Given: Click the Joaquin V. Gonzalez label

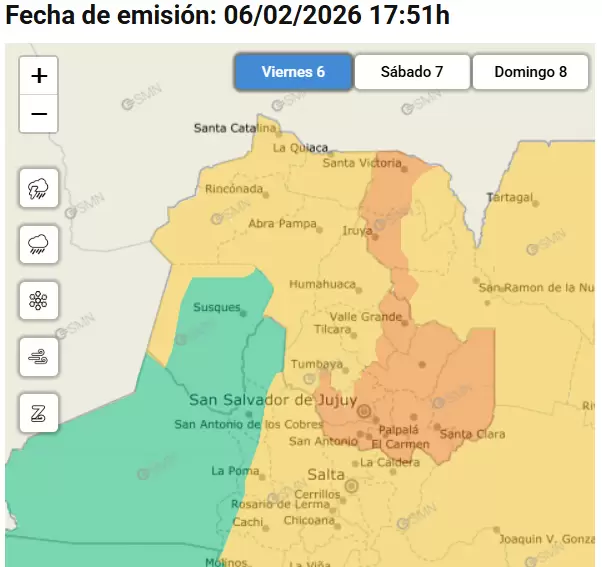Looking at the screenshot, I should (x=547, y=539).
